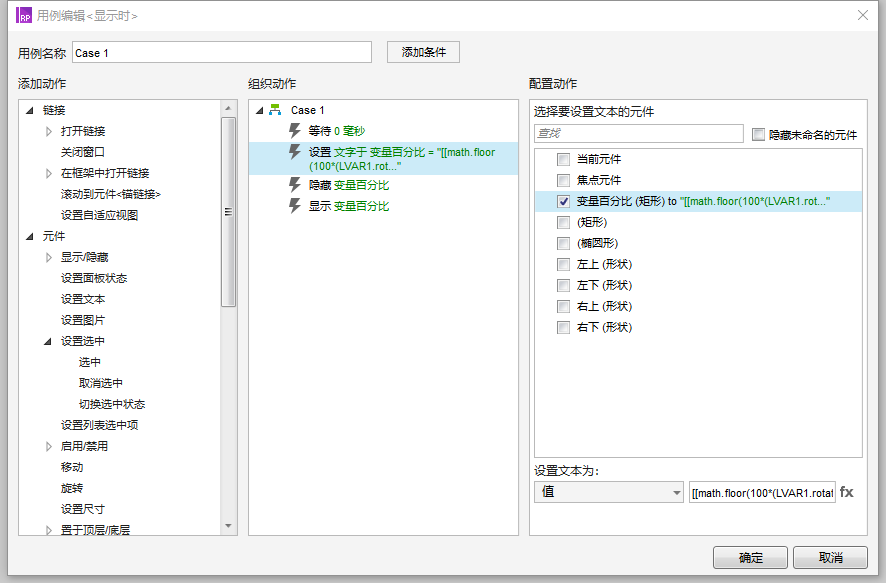The width and height of the screenshot is (886, 583).
Task: Click scroll down arrow in 添加动作 list
Action: (228, 526)
